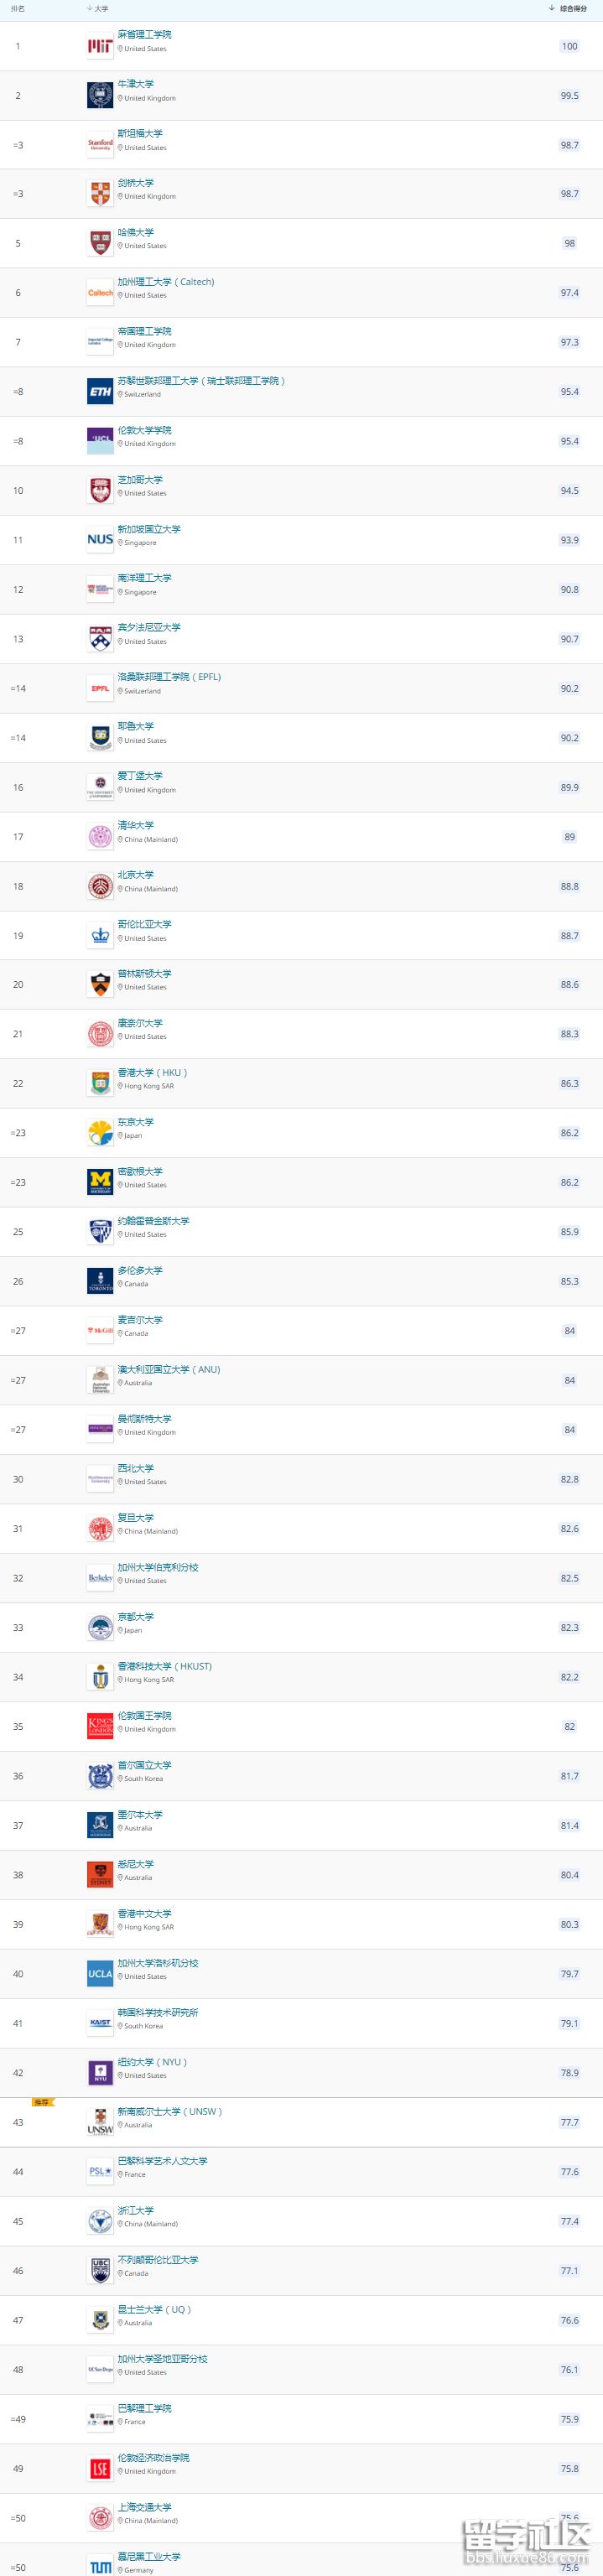Sort by the 大学 column header
Viewport: 603px width, 2576px height.
pyautogui.click(x=98, y=8)
